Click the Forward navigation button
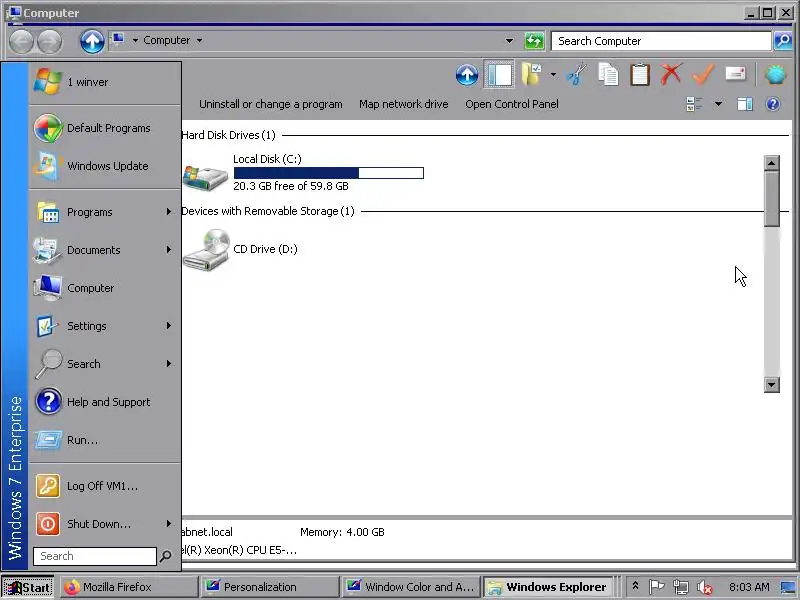Viewport: 800px width, 600px height. [49, 41]
